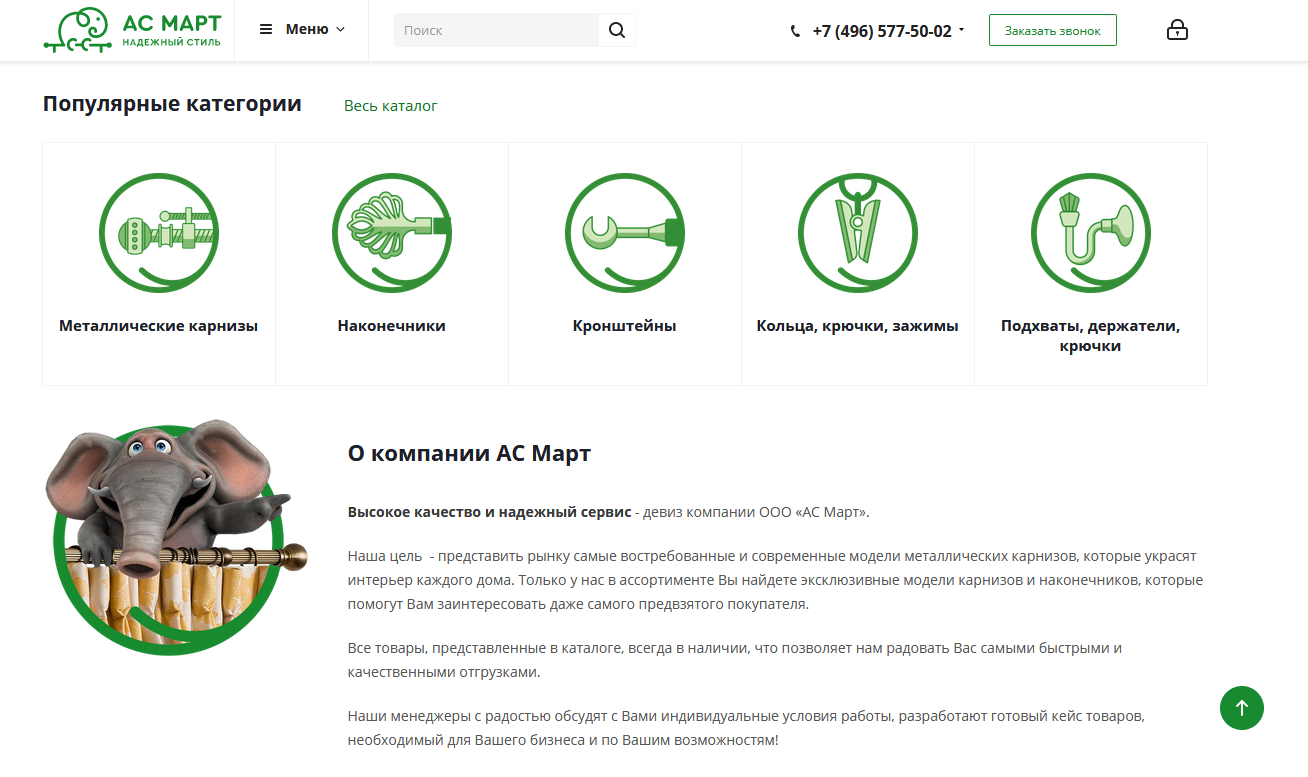Image resolution: width=1308 pixels, height=777 pixels.
Task: Go to top with arrow button
Action: (1242, 707)
